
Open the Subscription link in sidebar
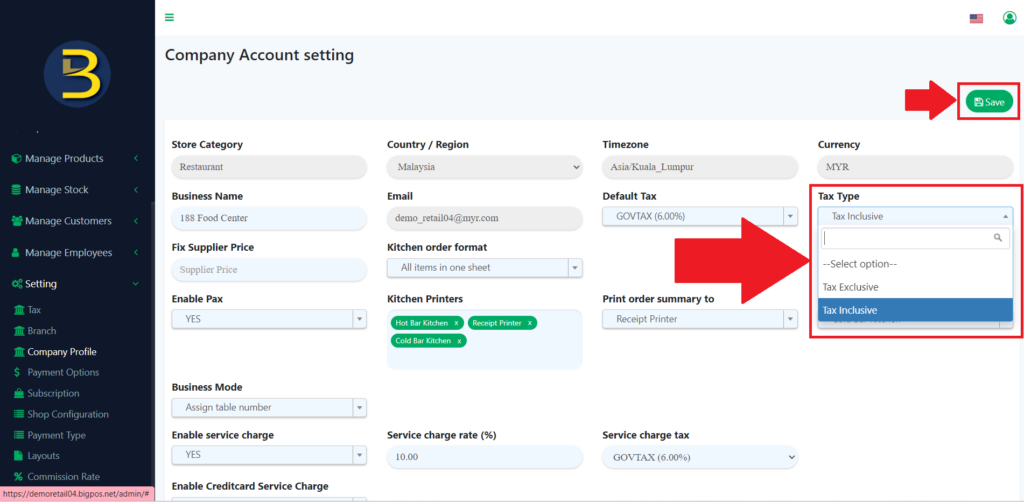click(53, 393)
